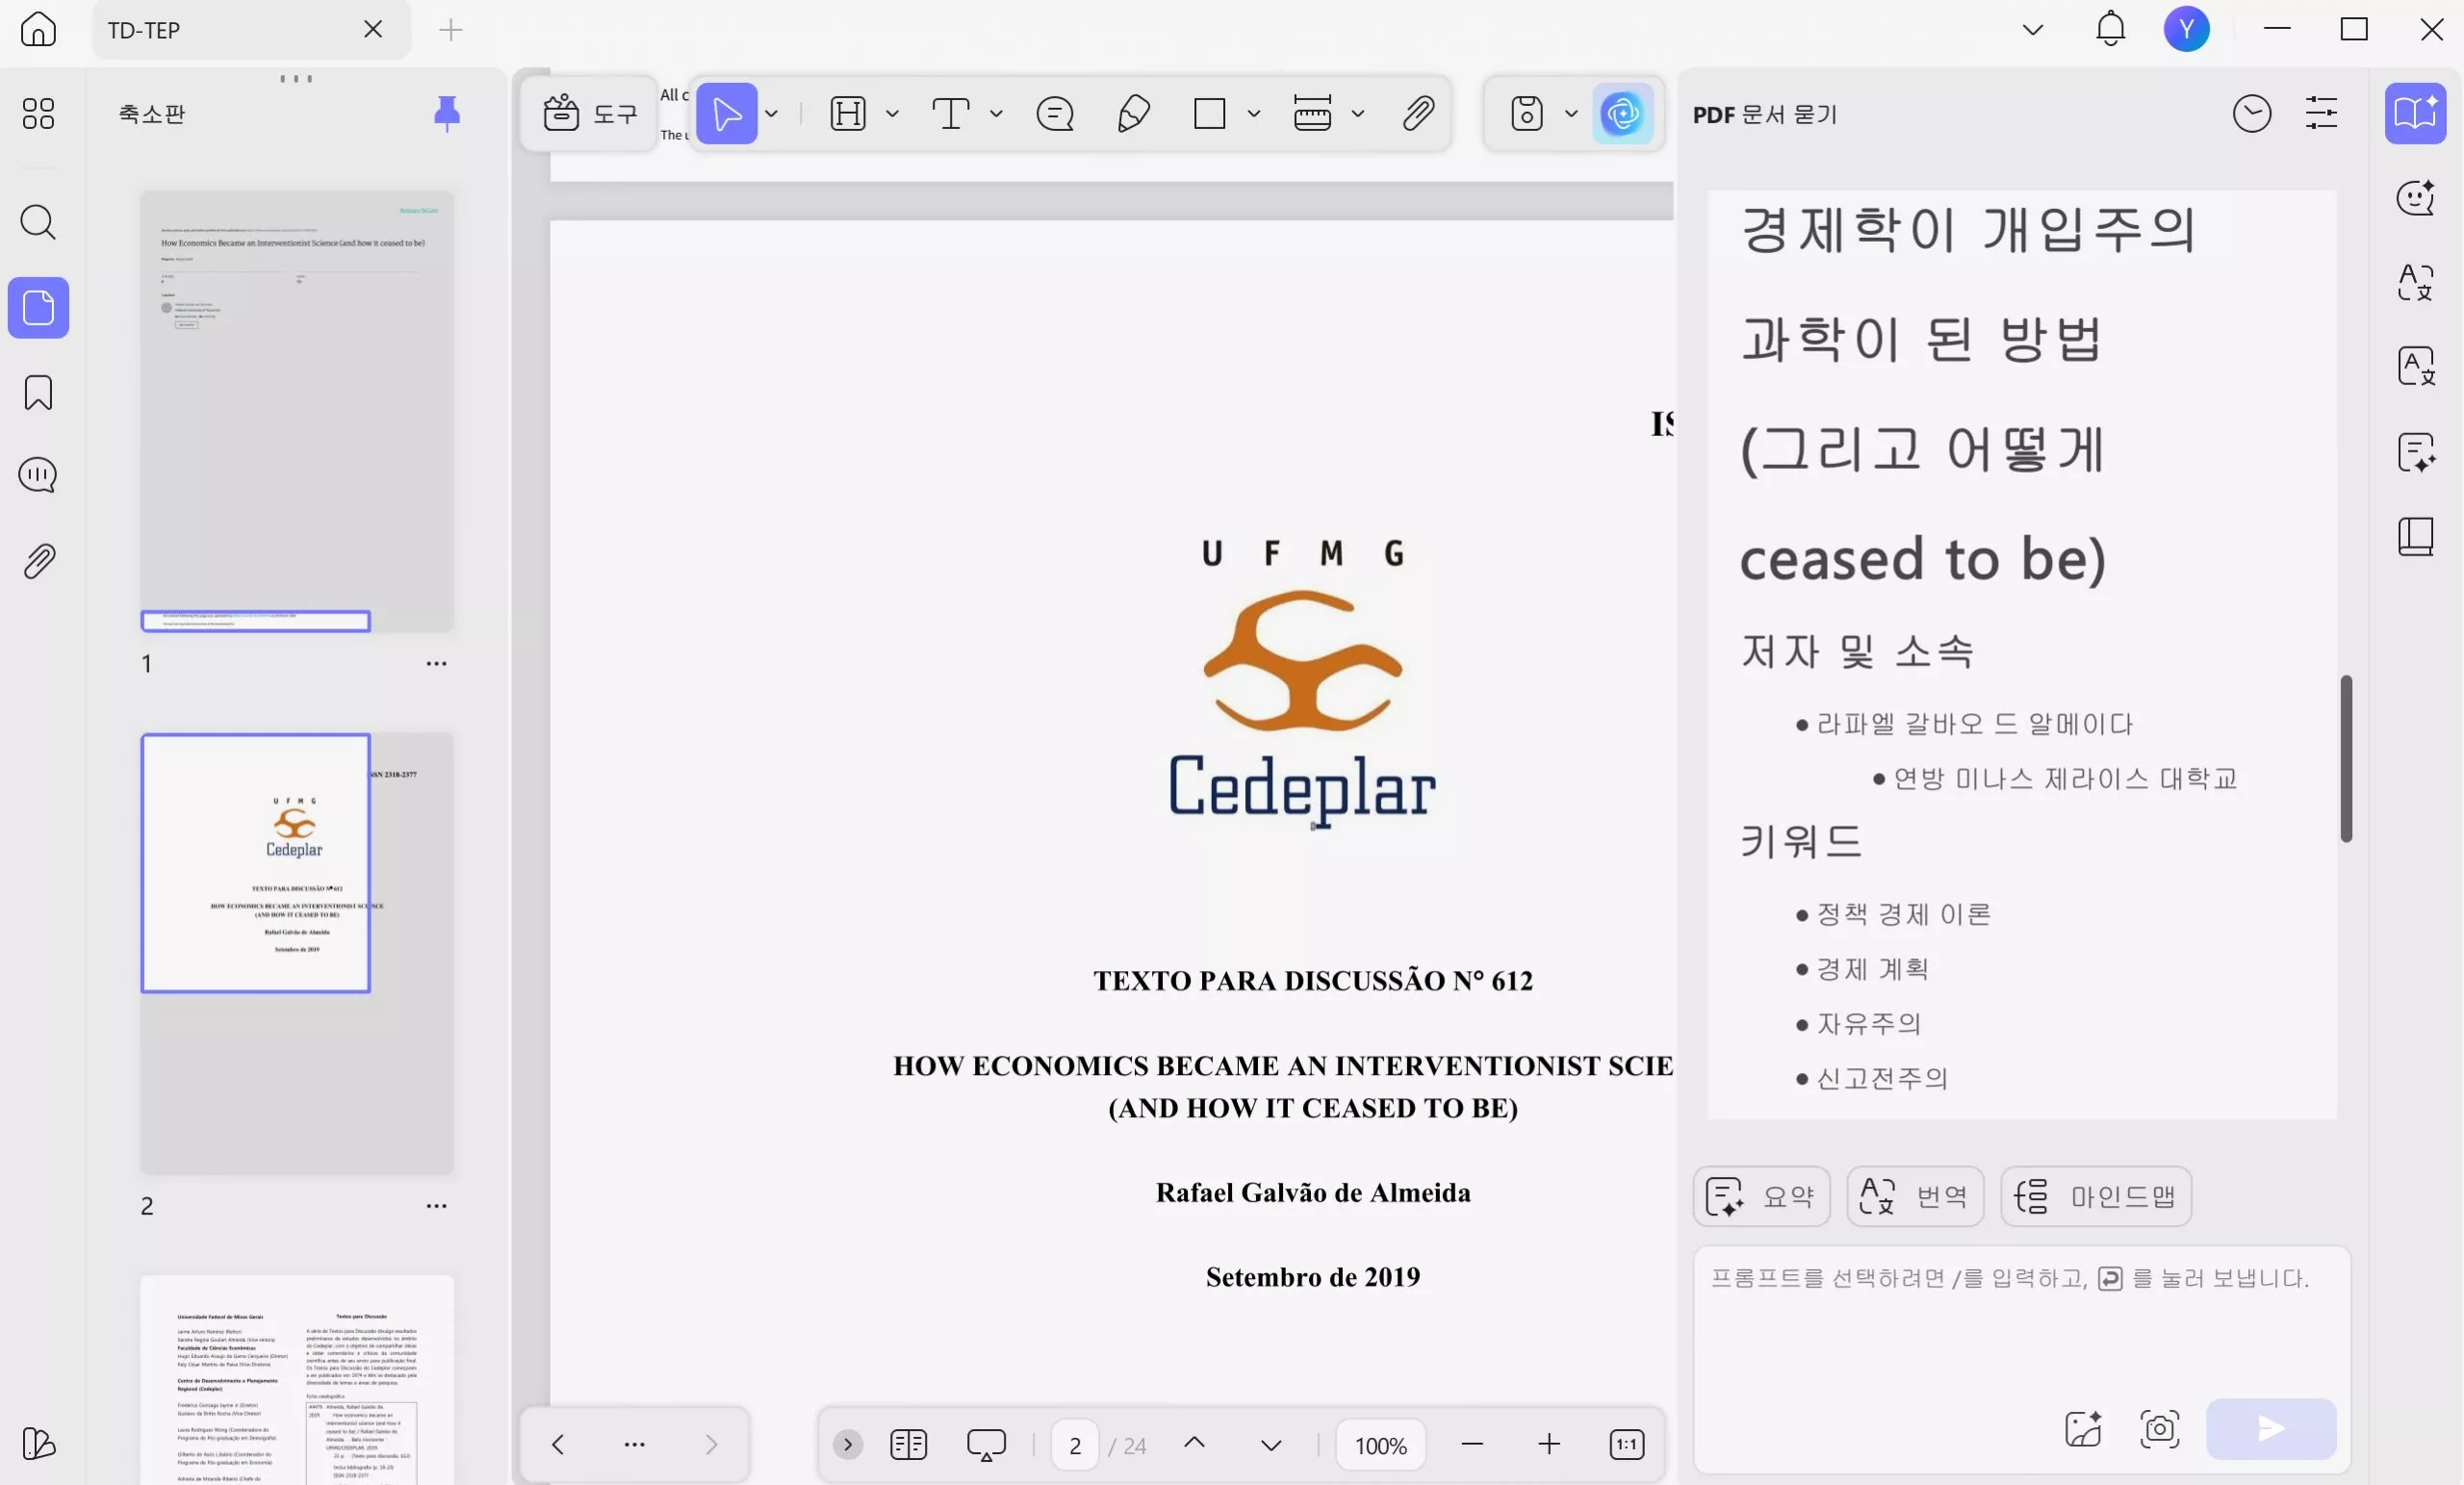Click the page number field showing 2
Image resolution: width=2464 pixels, height=1485 pixels.
click(x=1075, y=1444)
